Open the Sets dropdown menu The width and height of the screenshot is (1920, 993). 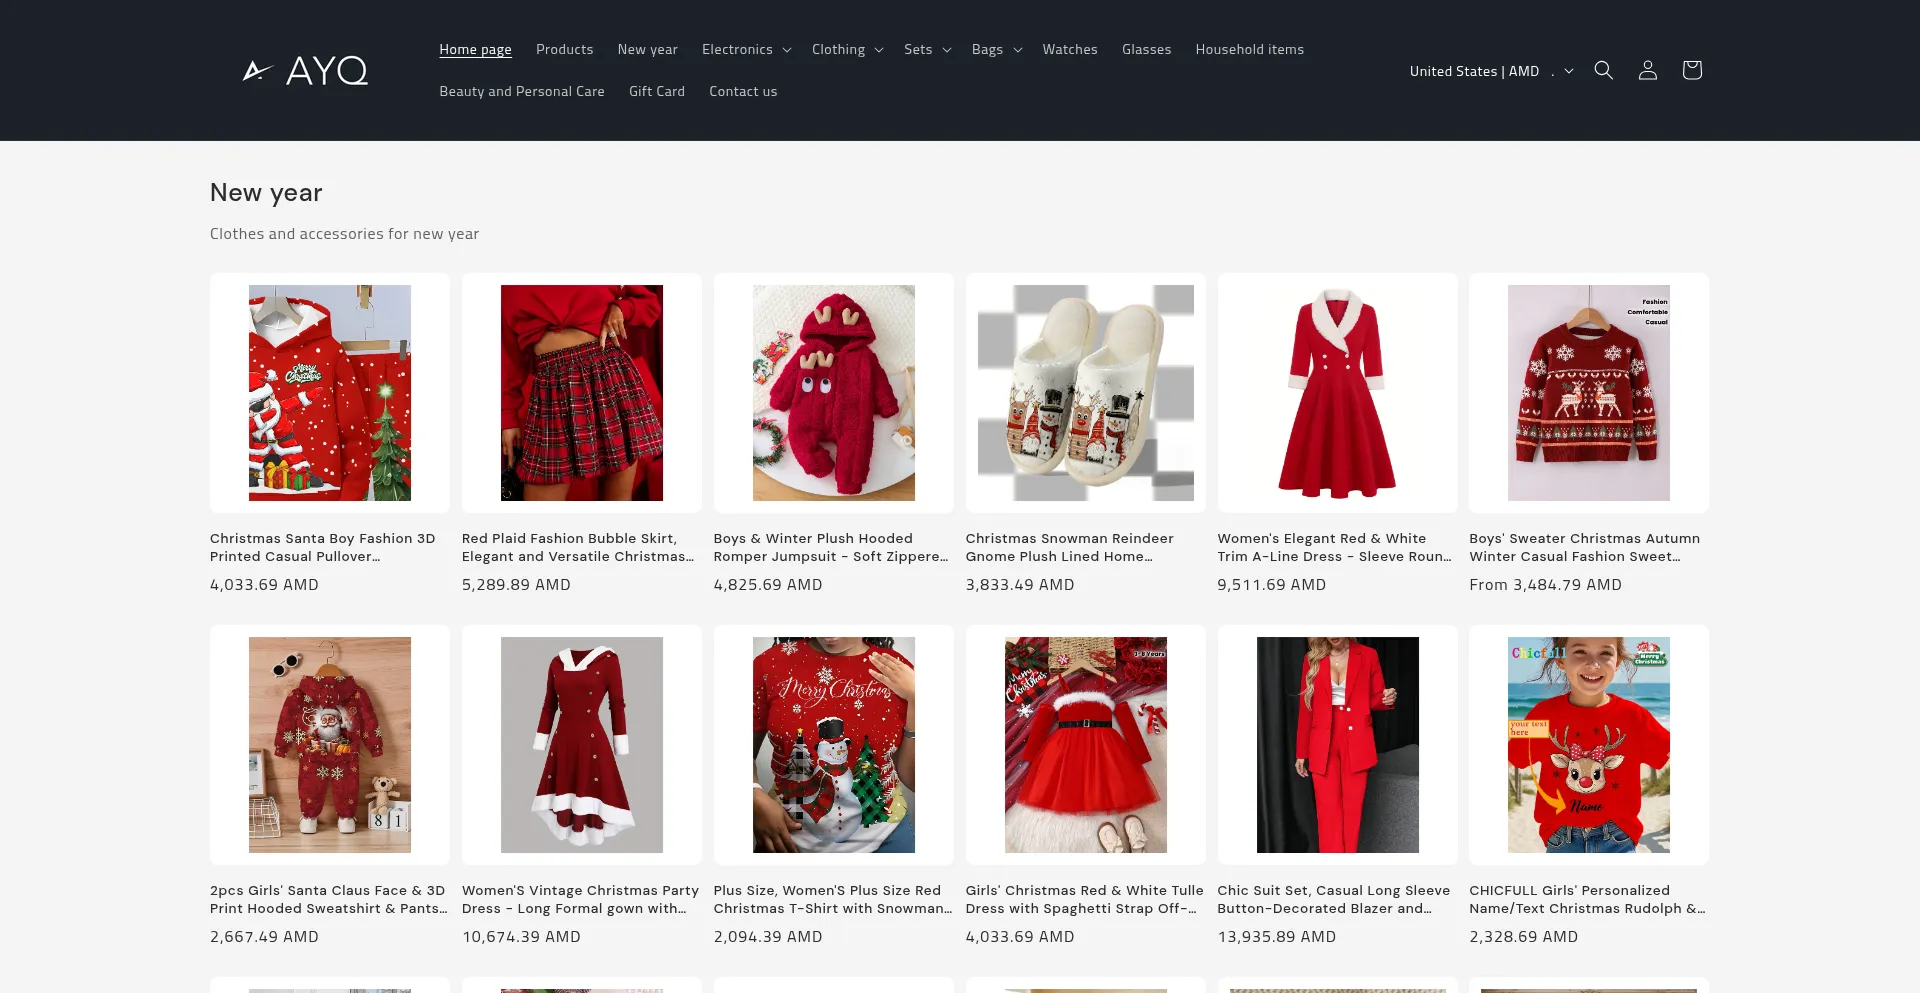tap(927, 50)
